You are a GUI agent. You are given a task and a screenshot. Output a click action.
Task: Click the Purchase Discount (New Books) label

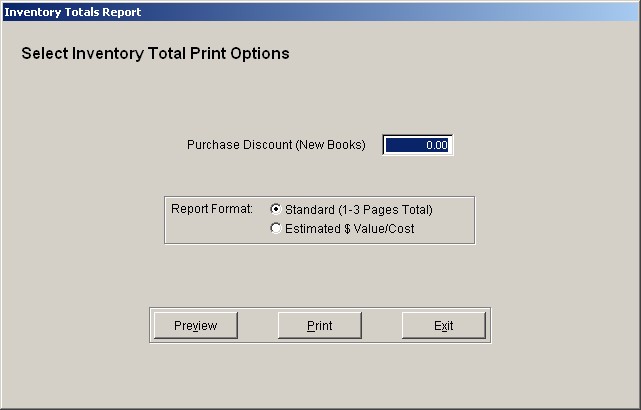point(276,145)
